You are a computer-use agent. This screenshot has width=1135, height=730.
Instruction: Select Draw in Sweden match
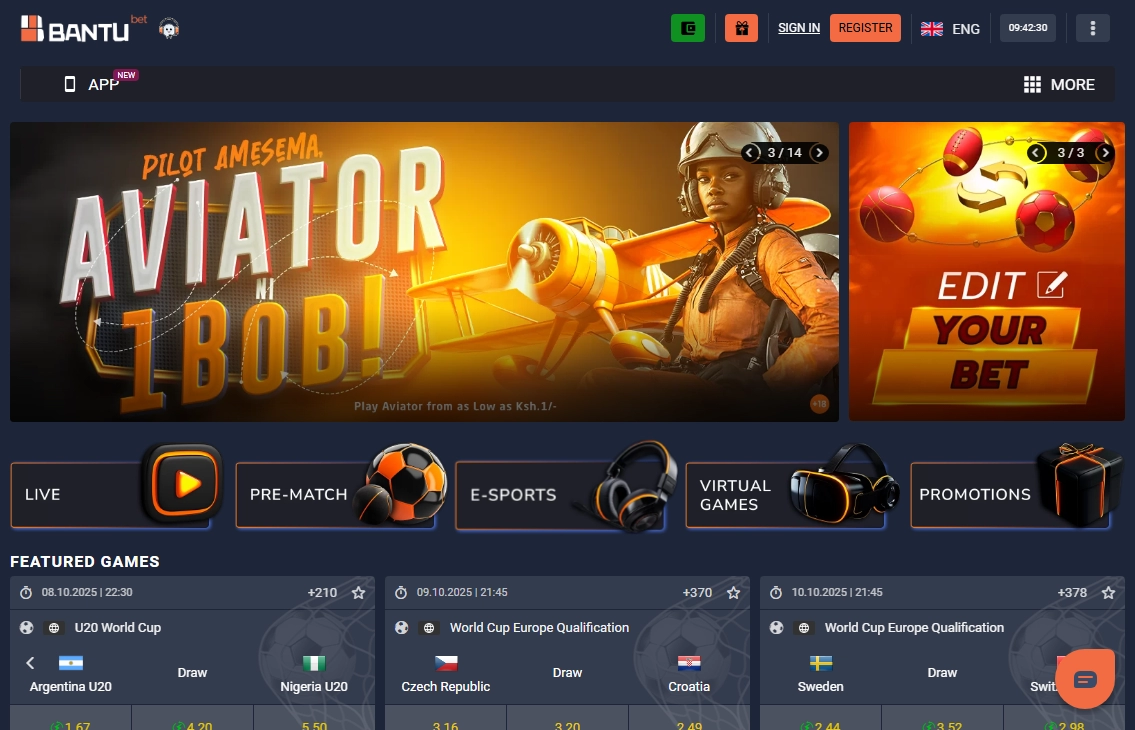point(942,673)
